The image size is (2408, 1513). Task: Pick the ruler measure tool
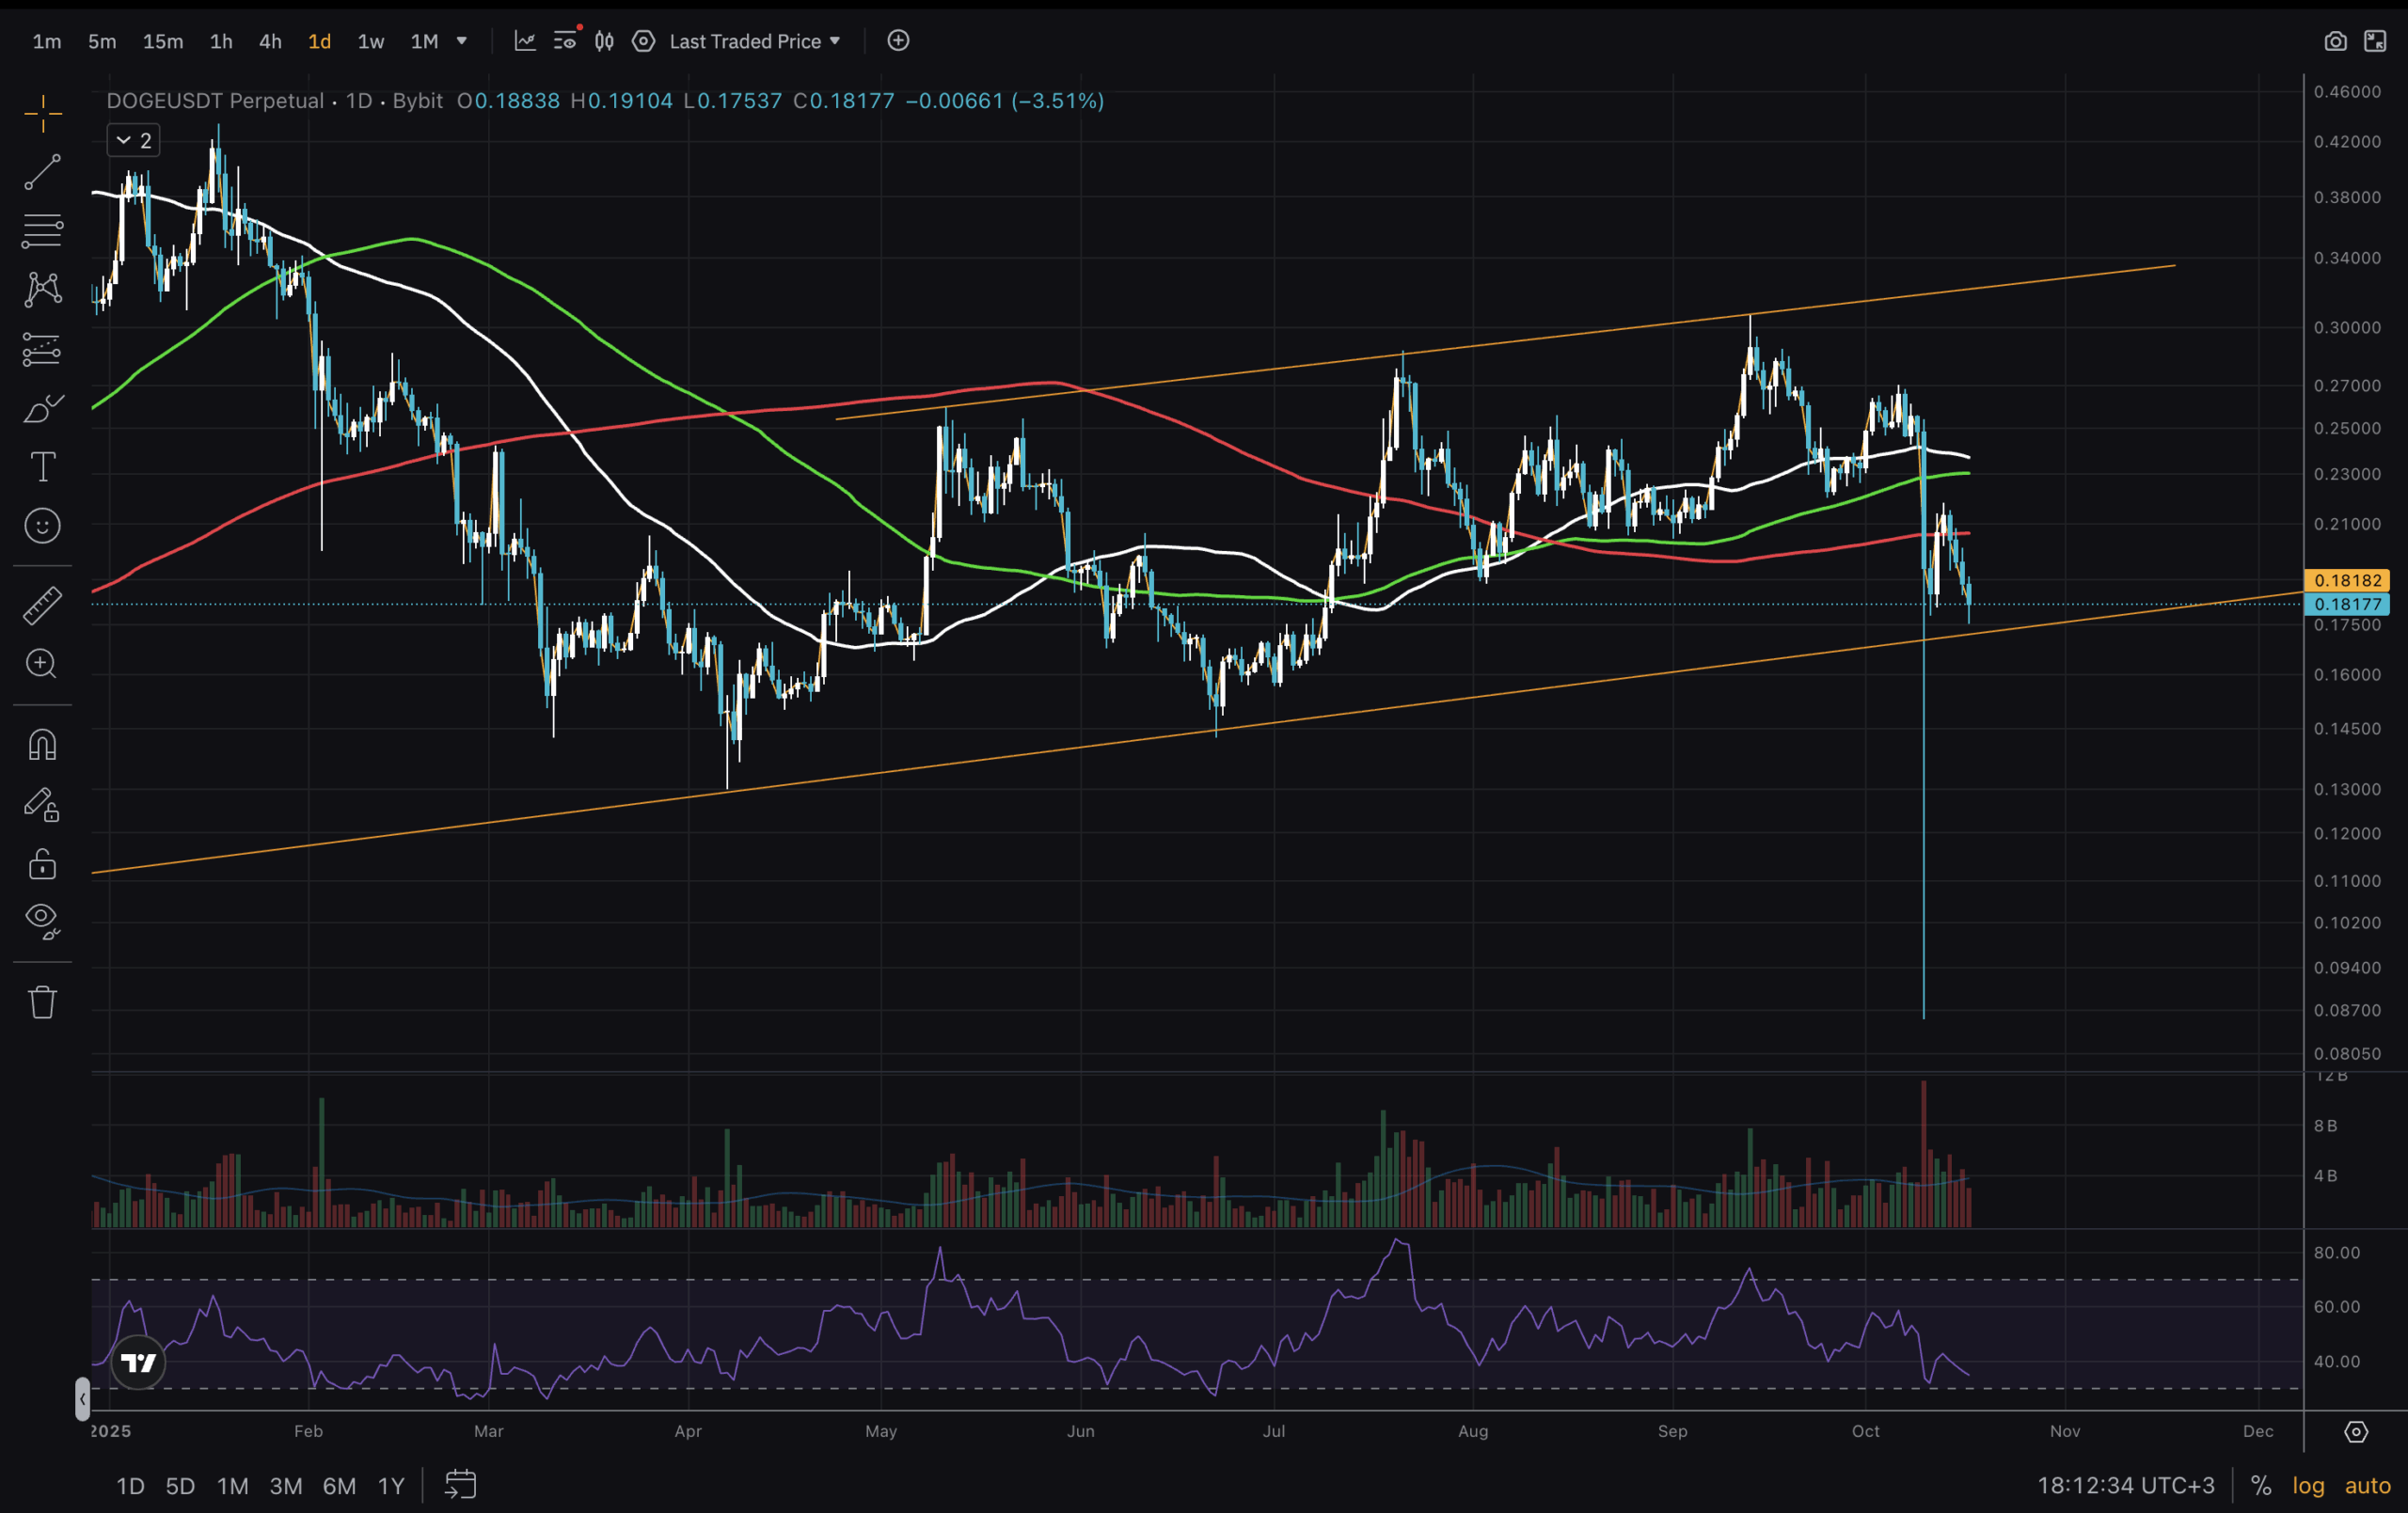(x=42, y=605)
